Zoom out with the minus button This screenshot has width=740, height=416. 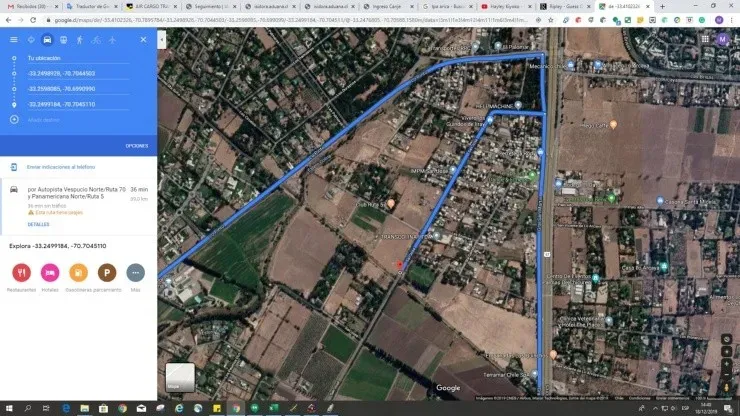click(x=727, y=376)
